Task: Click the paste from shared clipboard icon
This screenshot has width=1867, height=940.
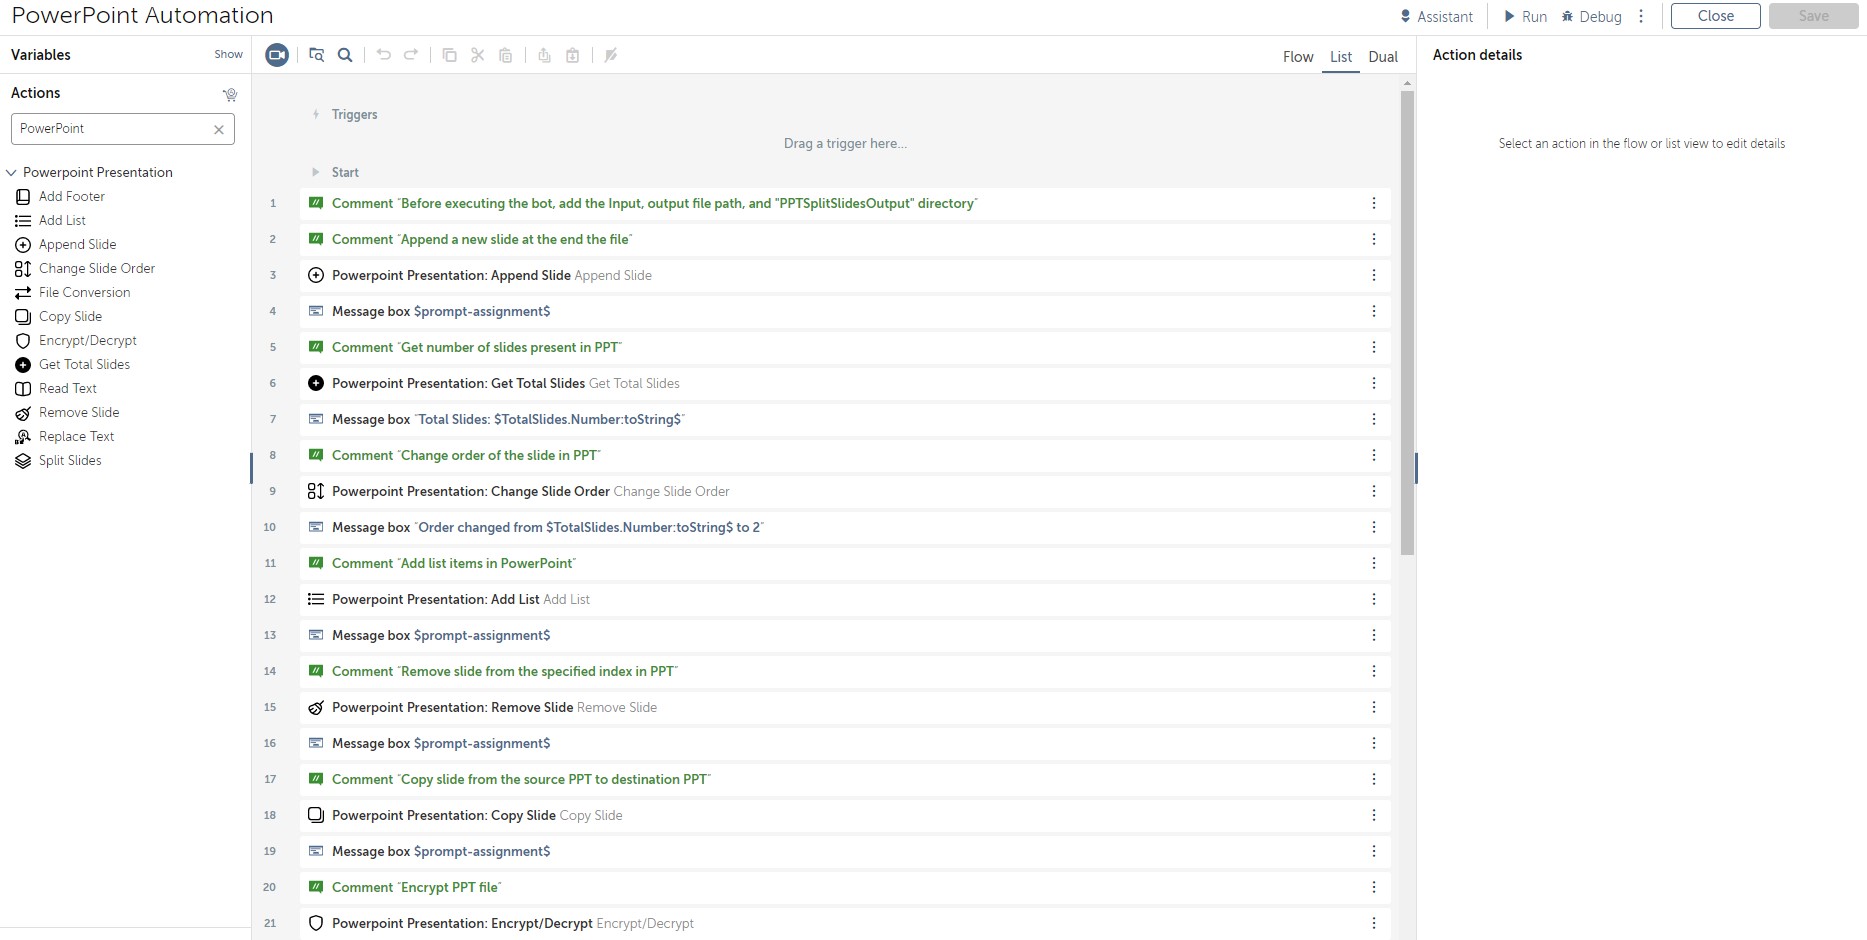Action: [x=573, y=55]
